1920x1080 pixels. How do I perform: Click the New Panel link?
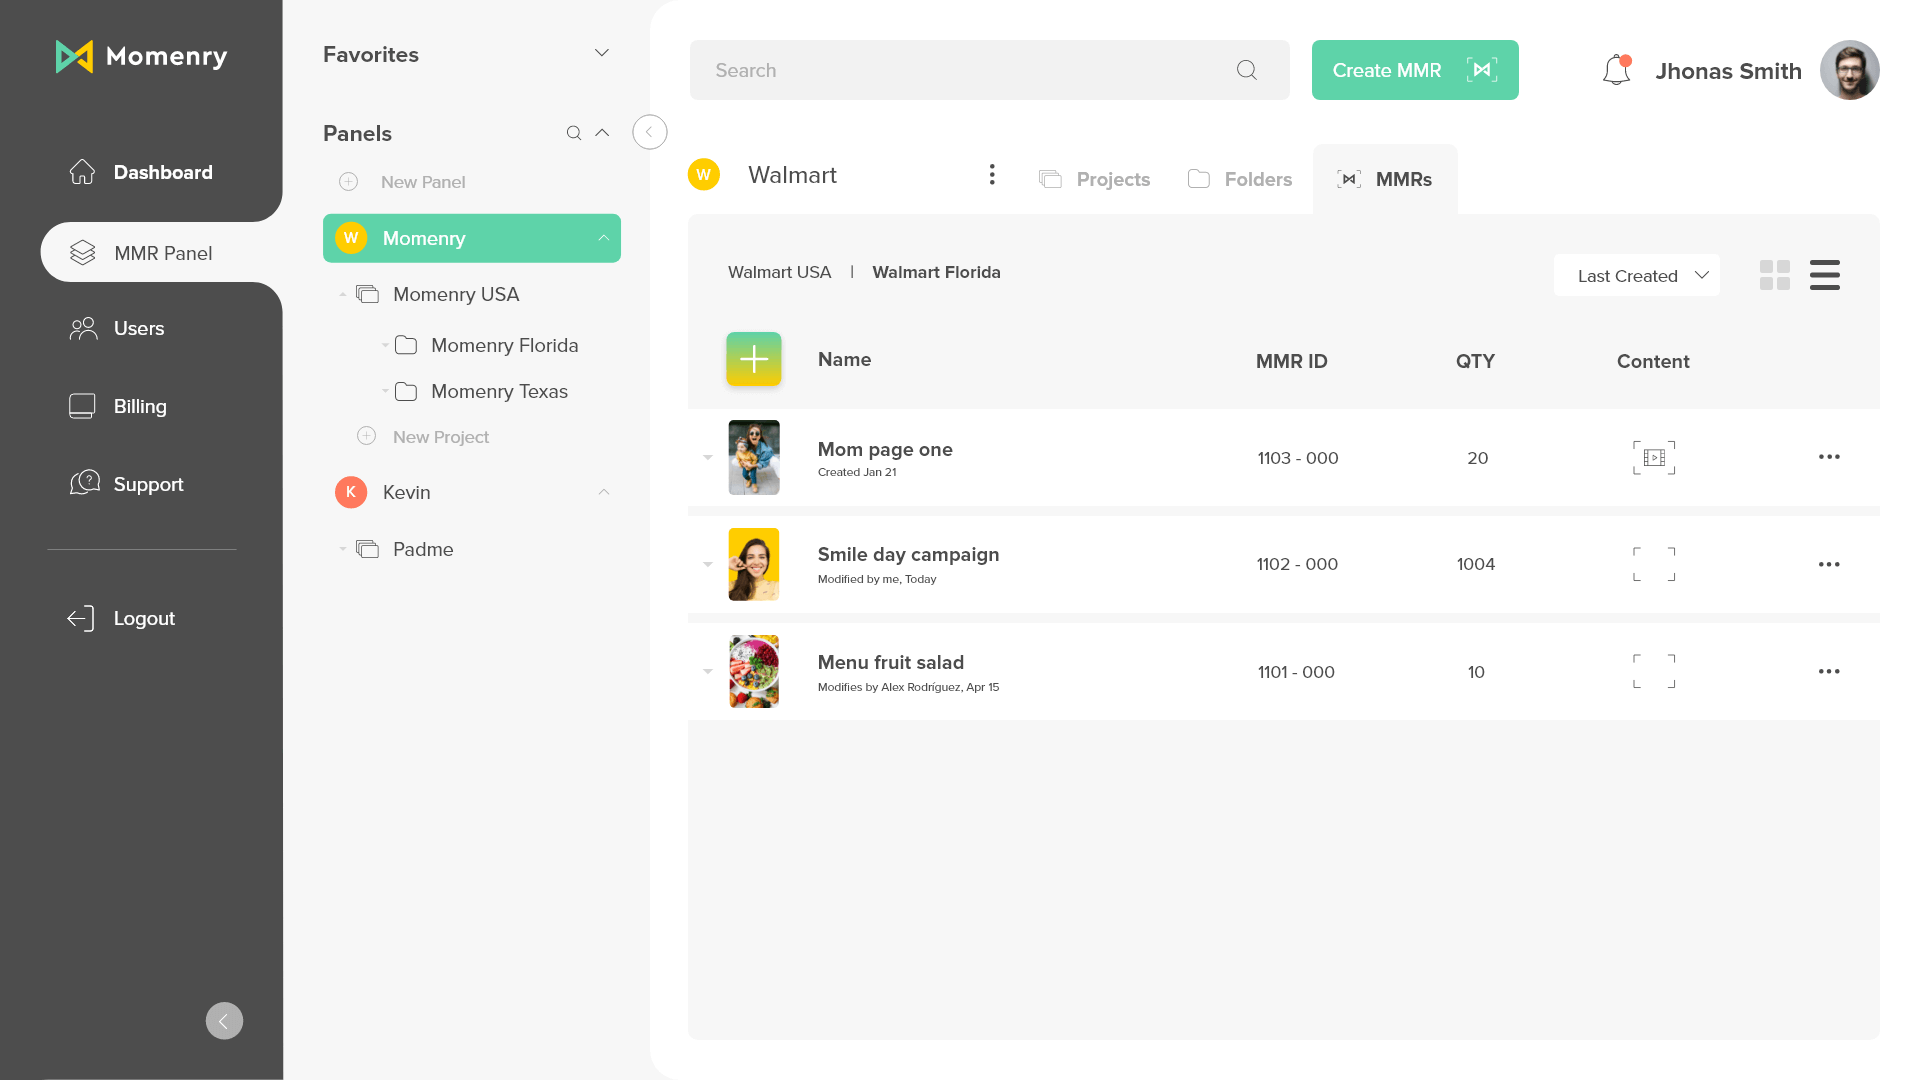tap(423, 182)
